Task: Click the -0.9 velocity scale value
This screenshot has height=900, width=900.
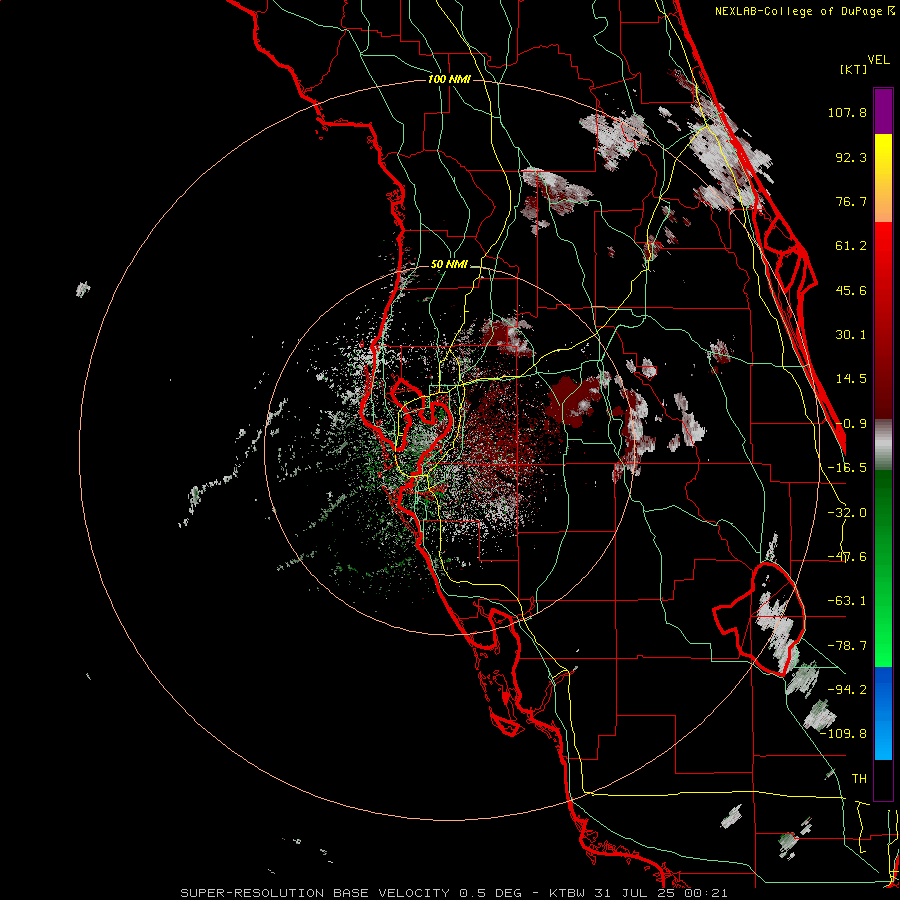Action: pyautogui.click(x=851, y=424)
